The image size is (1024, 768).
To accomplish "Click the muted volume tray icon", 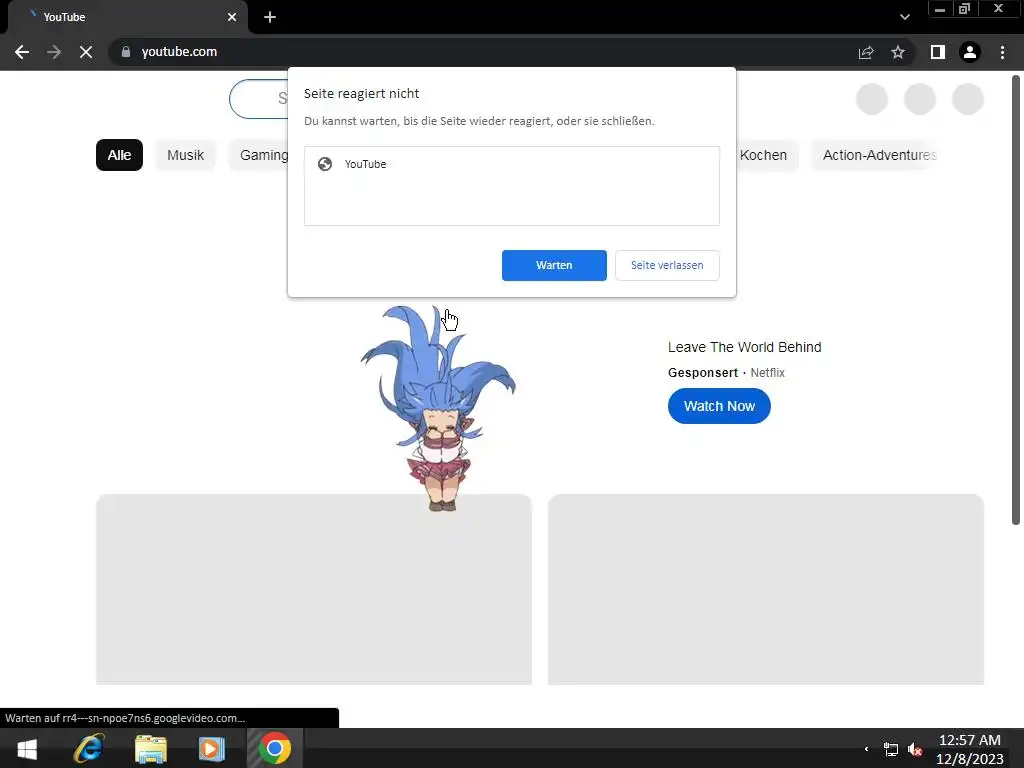I will point(916,749).
